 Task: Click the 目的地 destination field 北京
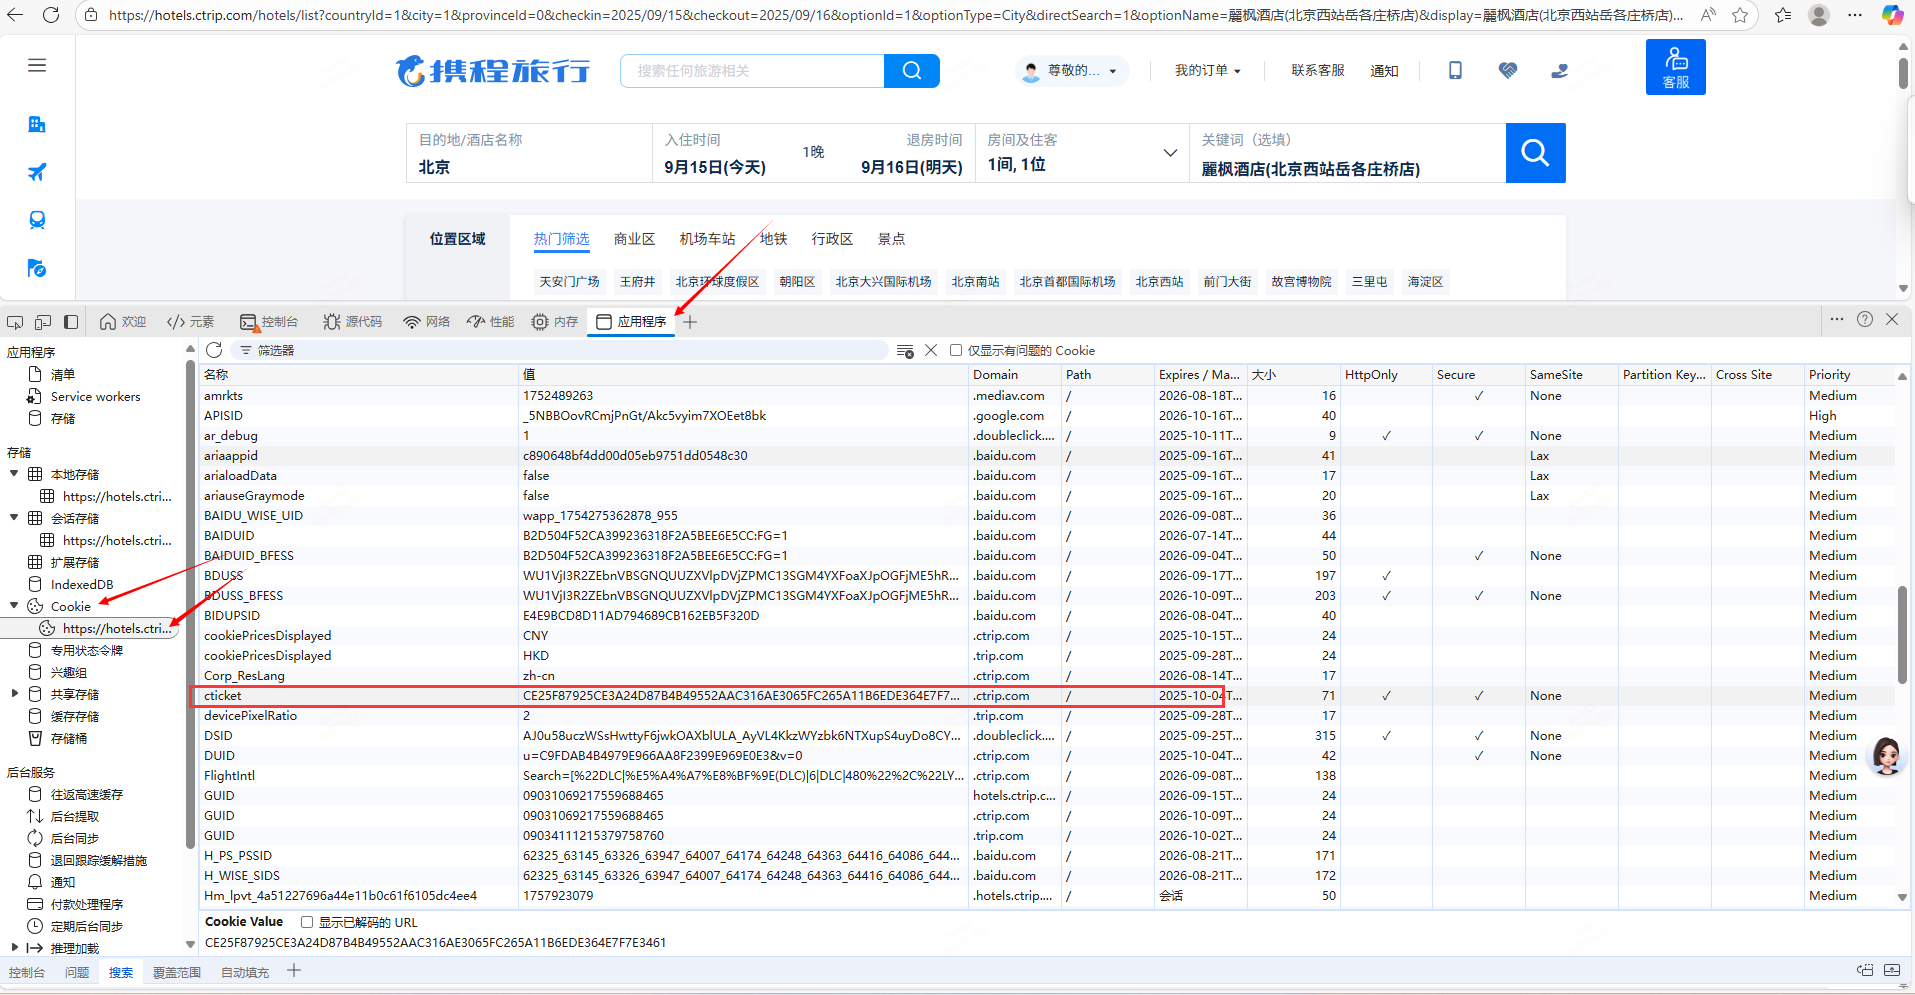pyautogui.click(x=529, y=153)
